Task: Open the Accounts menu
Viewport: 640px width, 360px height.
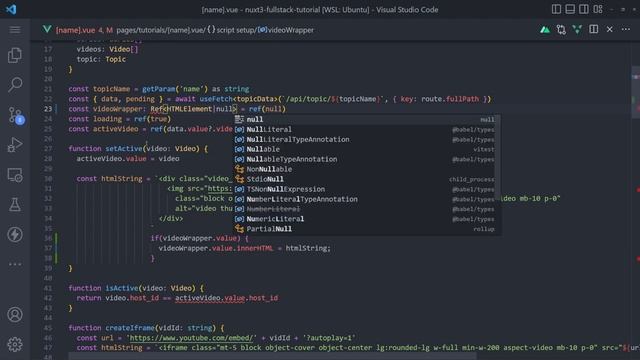Action: tap(15, 315)
